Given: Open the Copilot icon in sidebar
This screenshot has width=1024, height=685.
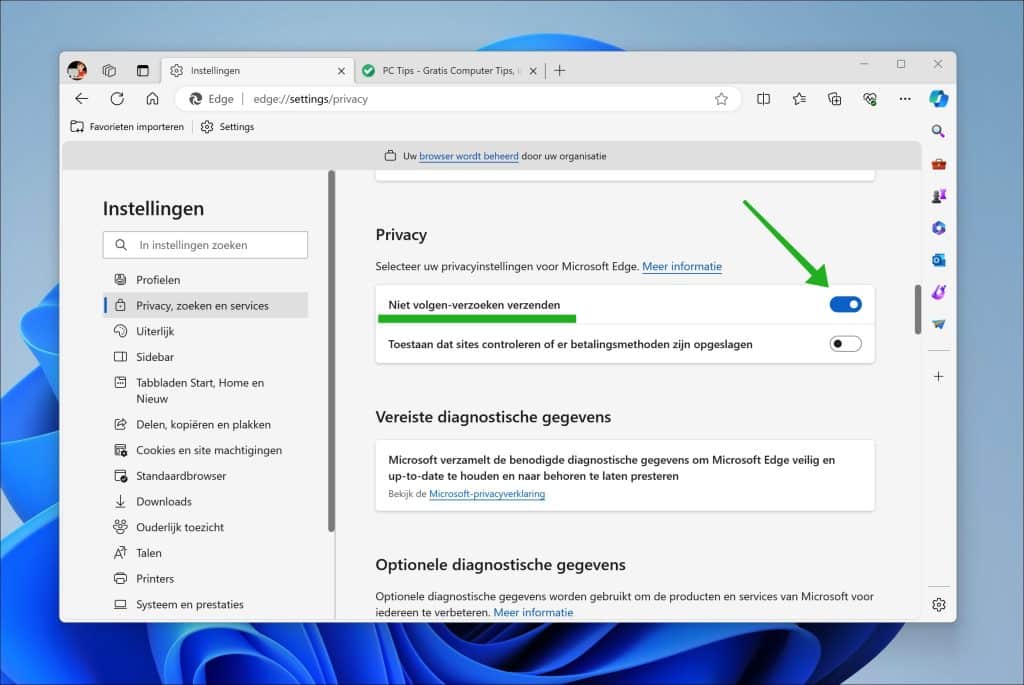Looking at the screenshot, I should tap(938, 99).
